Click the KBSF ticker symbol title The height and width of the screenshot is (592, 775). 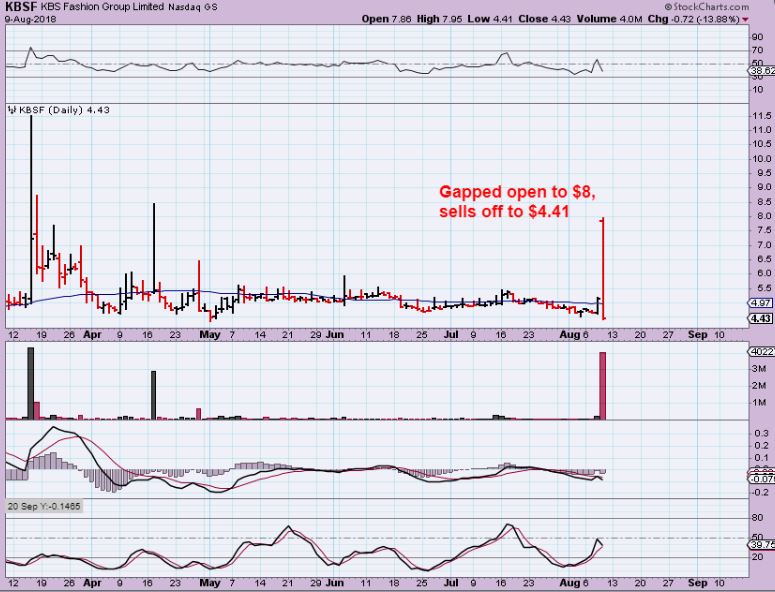point(21,7)
